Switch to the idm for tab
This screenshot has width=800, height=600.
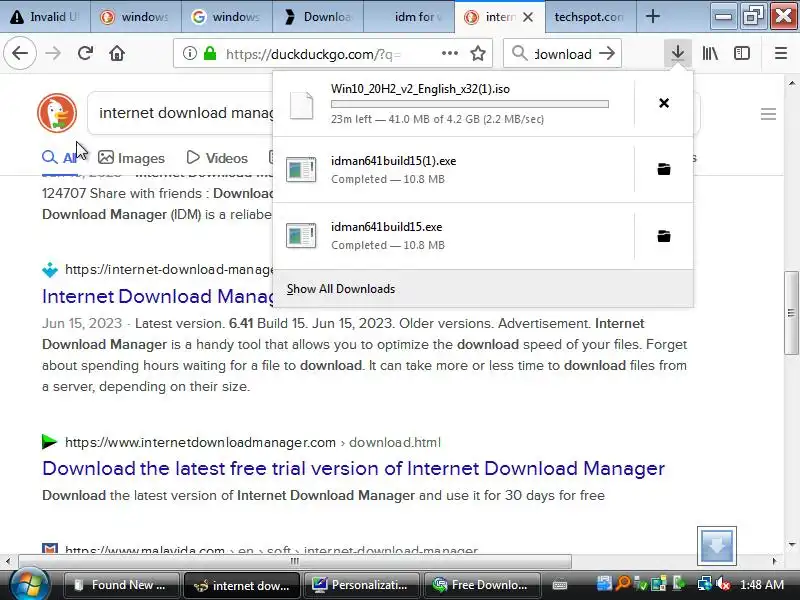pos(408,17)
